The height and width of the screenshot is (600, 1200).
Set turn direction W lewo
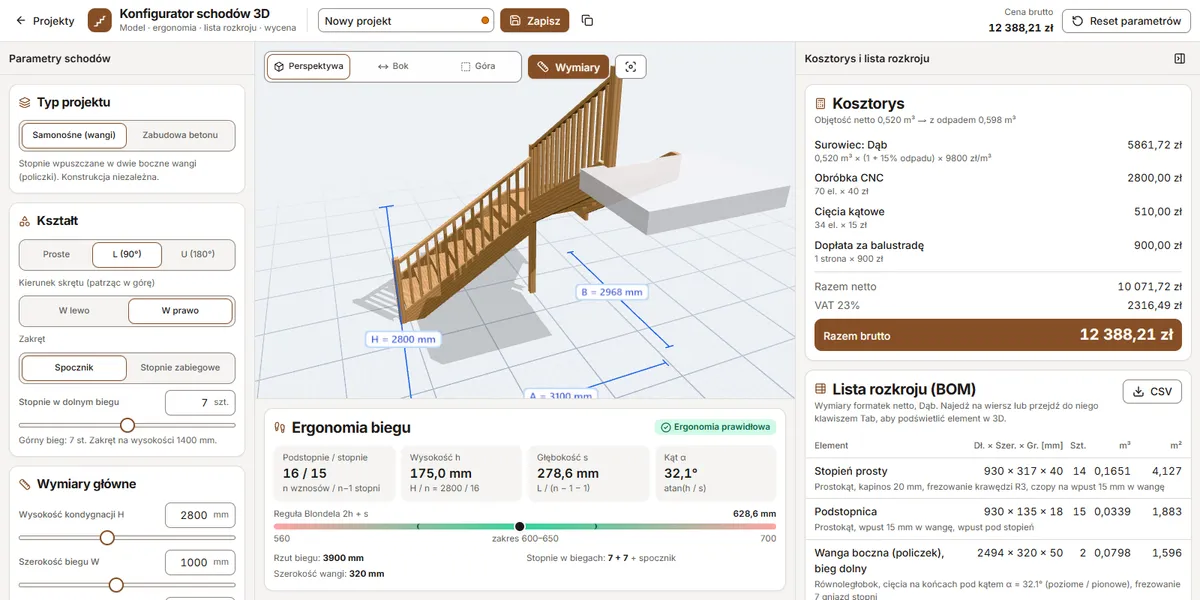click(x=74, y=311)
